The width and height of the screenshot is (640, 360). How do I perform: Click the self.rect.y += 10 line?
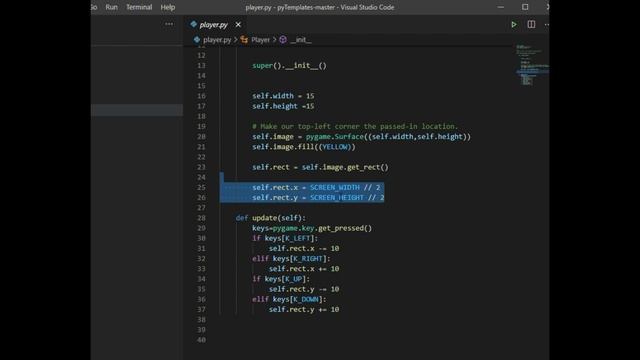[x=304, y=310]
